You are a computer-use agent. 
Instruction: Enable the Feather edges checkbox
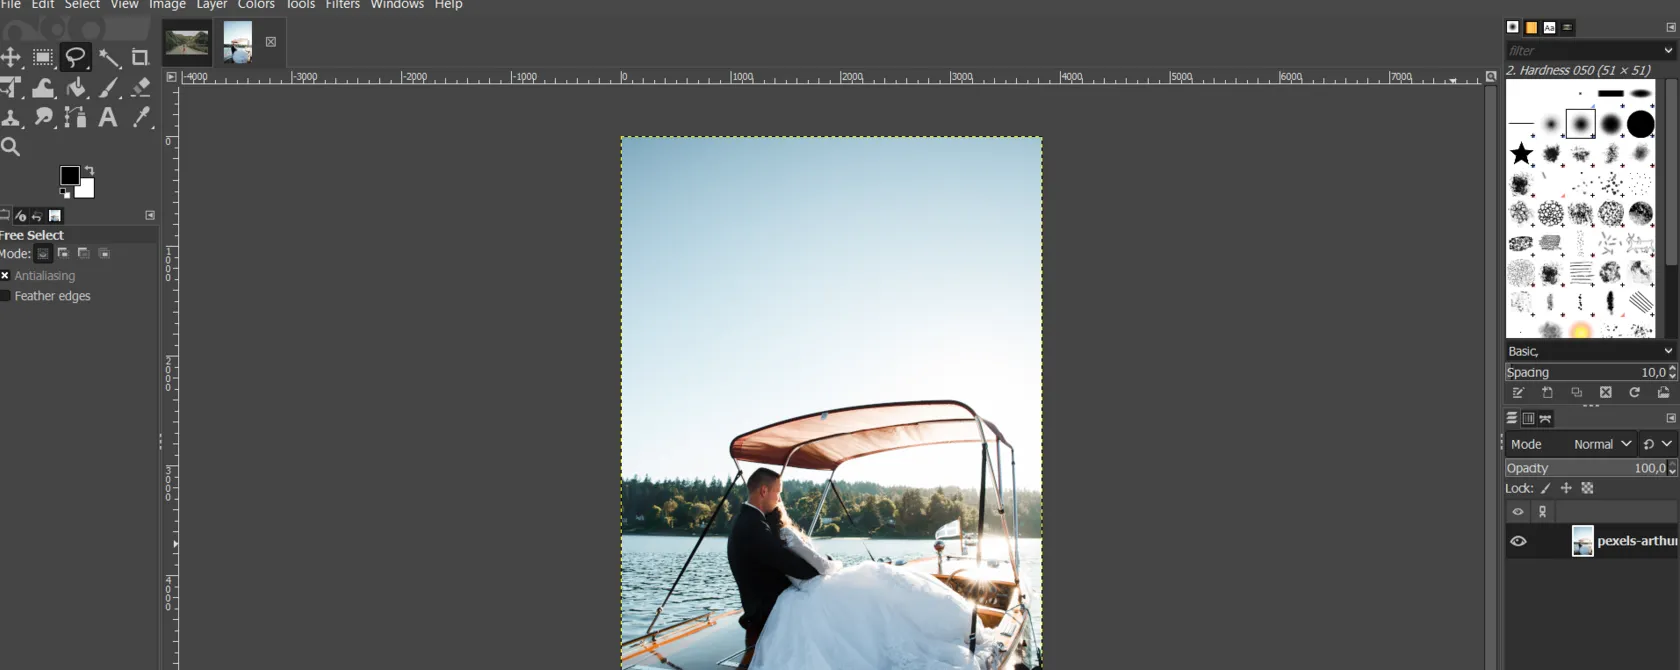[x=5, y=296]
